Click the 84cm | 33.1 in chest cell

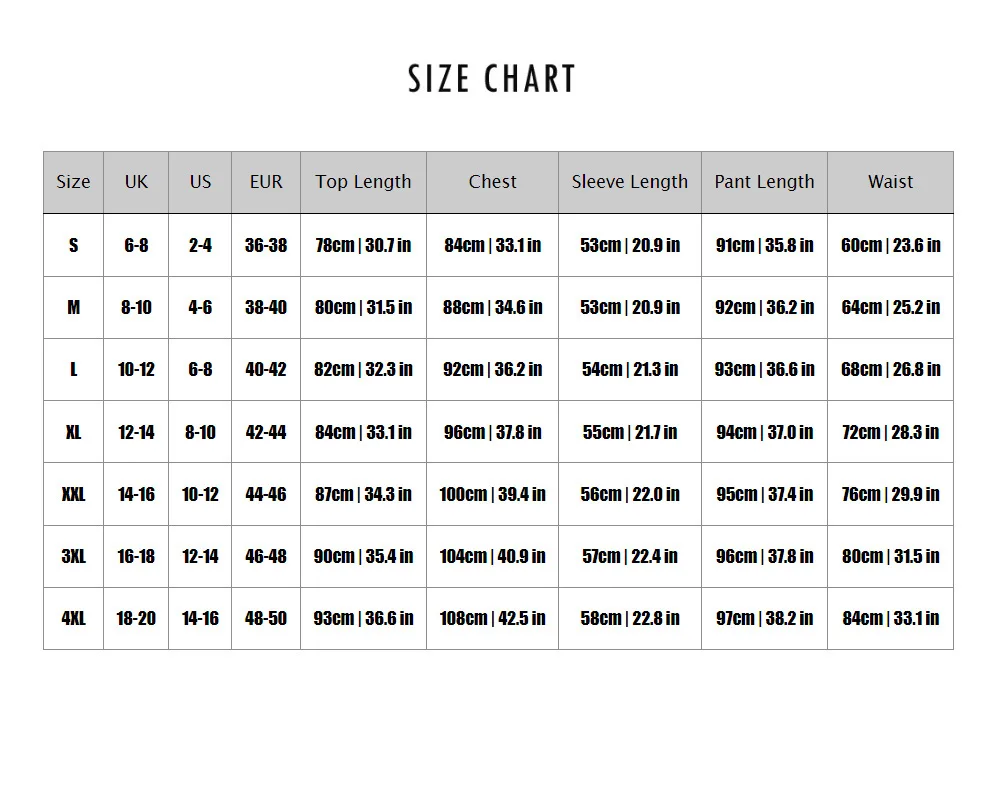tap(492, 245)
